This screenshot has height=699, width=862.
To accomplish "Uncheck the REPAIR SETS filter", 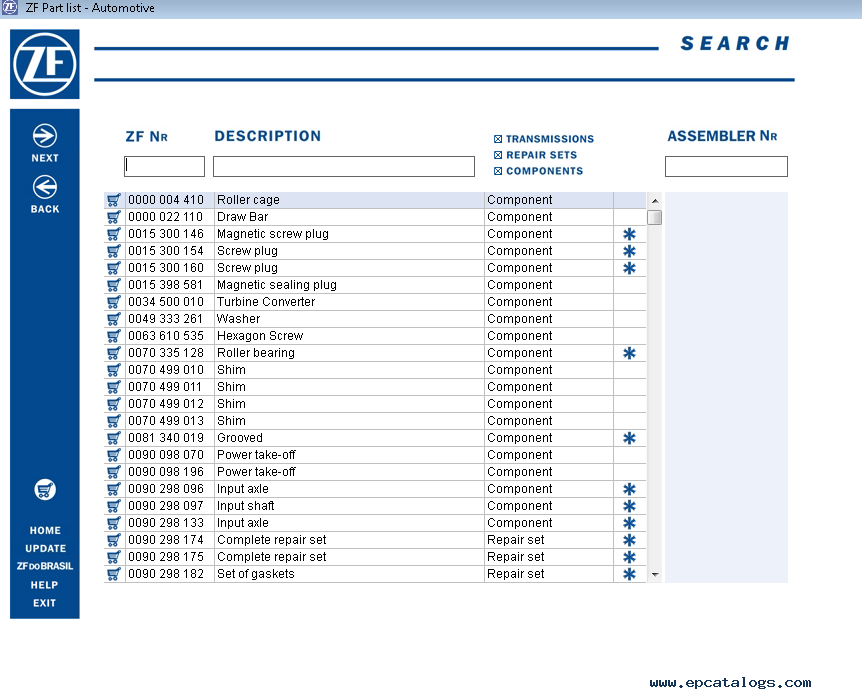I will coord(498,155).
